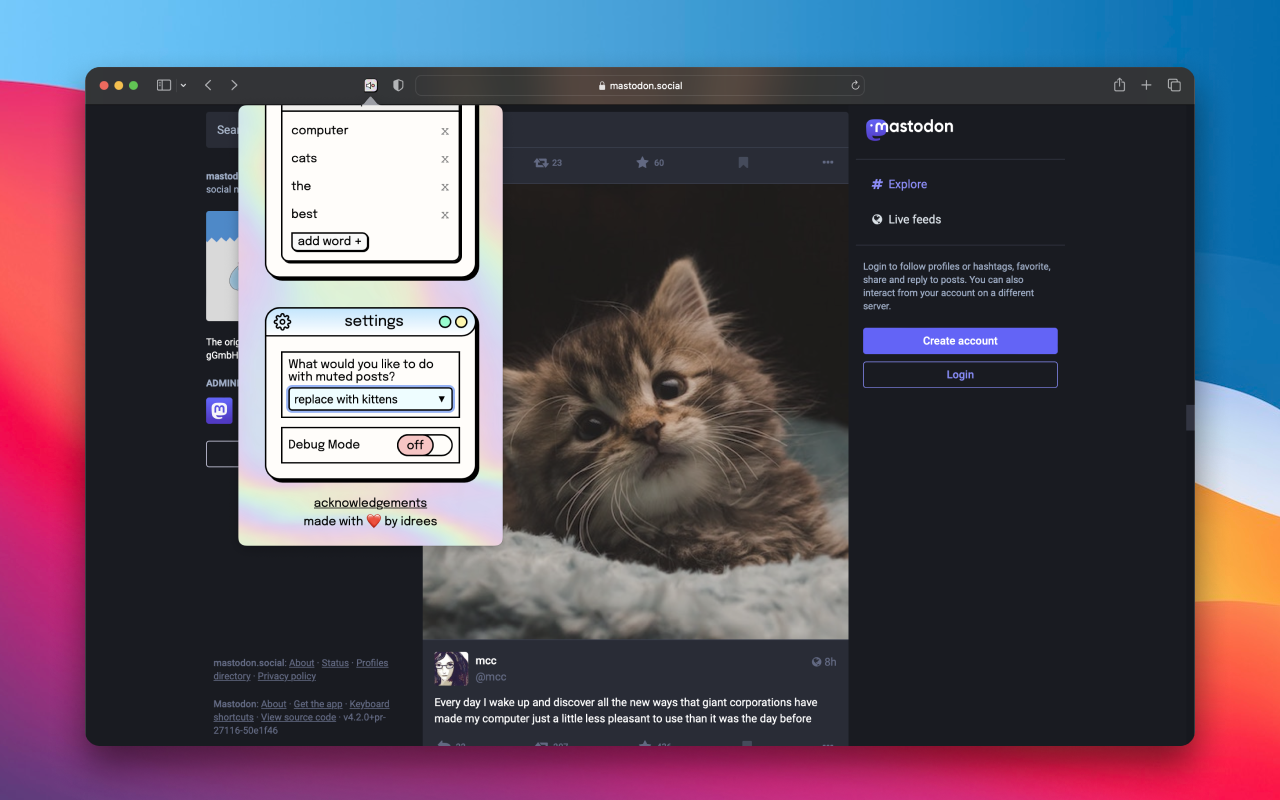The image size is (1280, 800).
Task: Open the acknowledgements link
Action: tap(370, 503)
